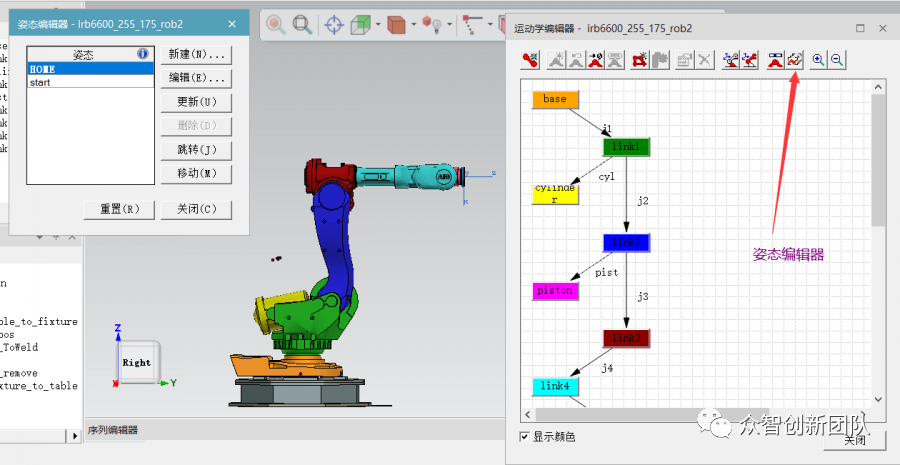The width and height of the screenshot is (900, 465).
Task: Click the 新建(N)... button
Action: click(x=196, y=55)
